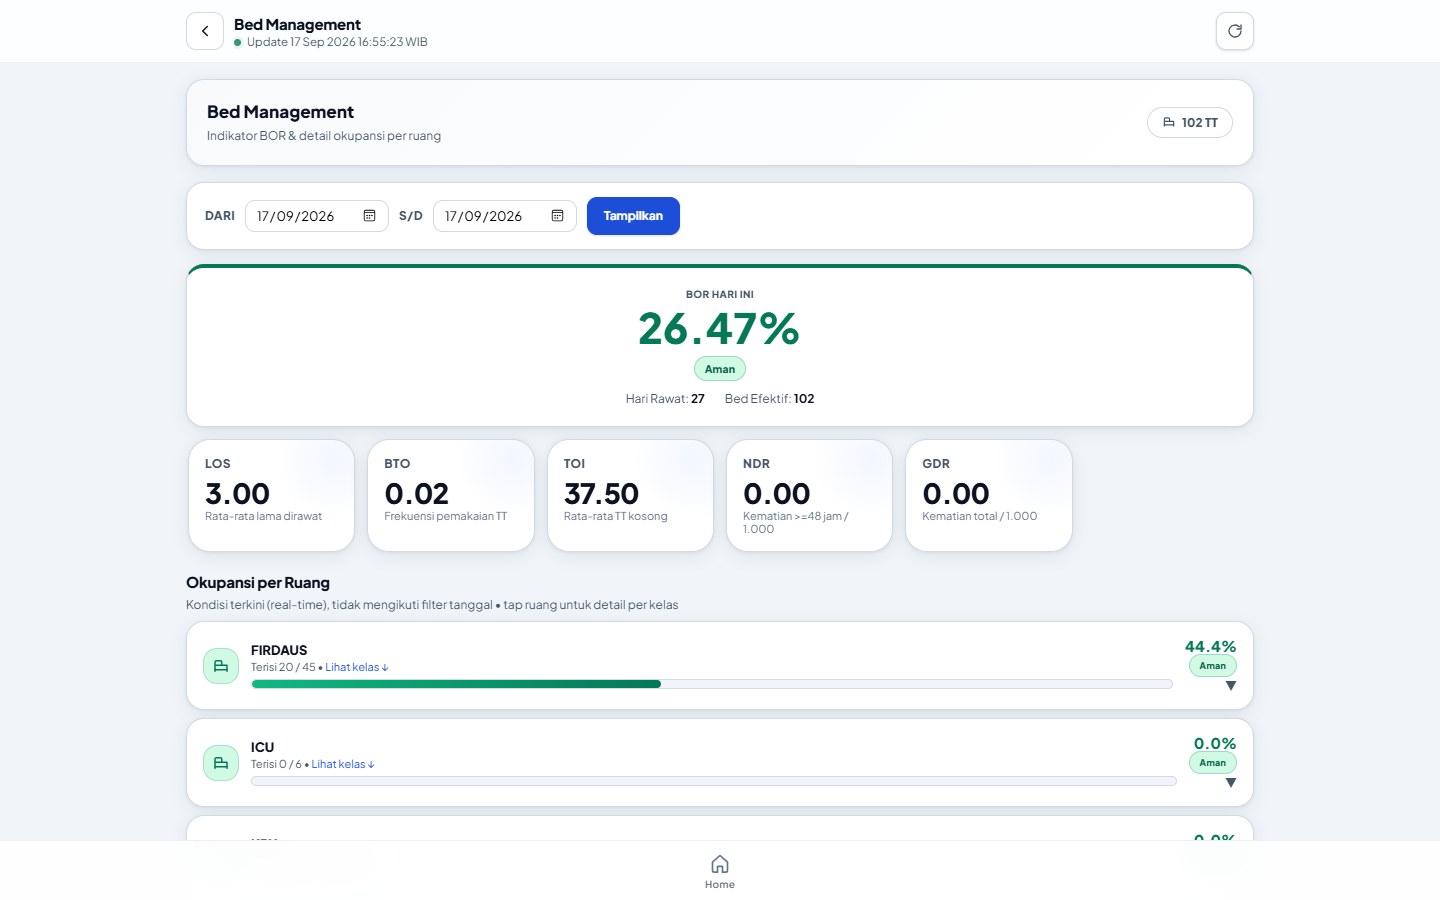Open the DARI date calendar picker

coord(369,216)
